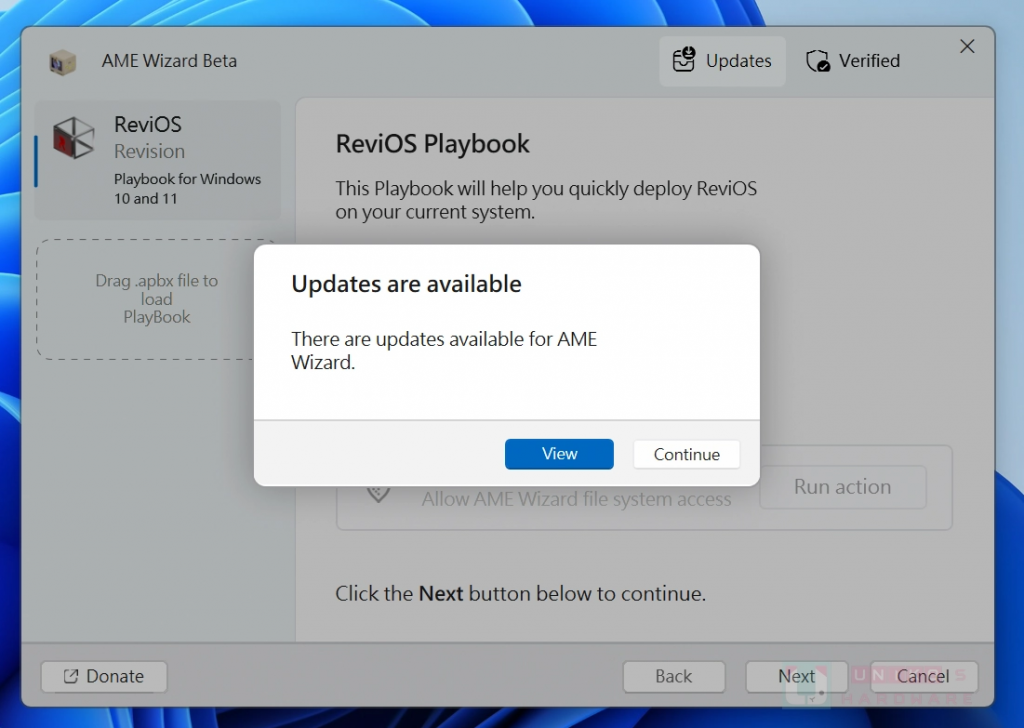
Task: Click 'There are updates available for AME Wizard' text
Action: (444, 351)
